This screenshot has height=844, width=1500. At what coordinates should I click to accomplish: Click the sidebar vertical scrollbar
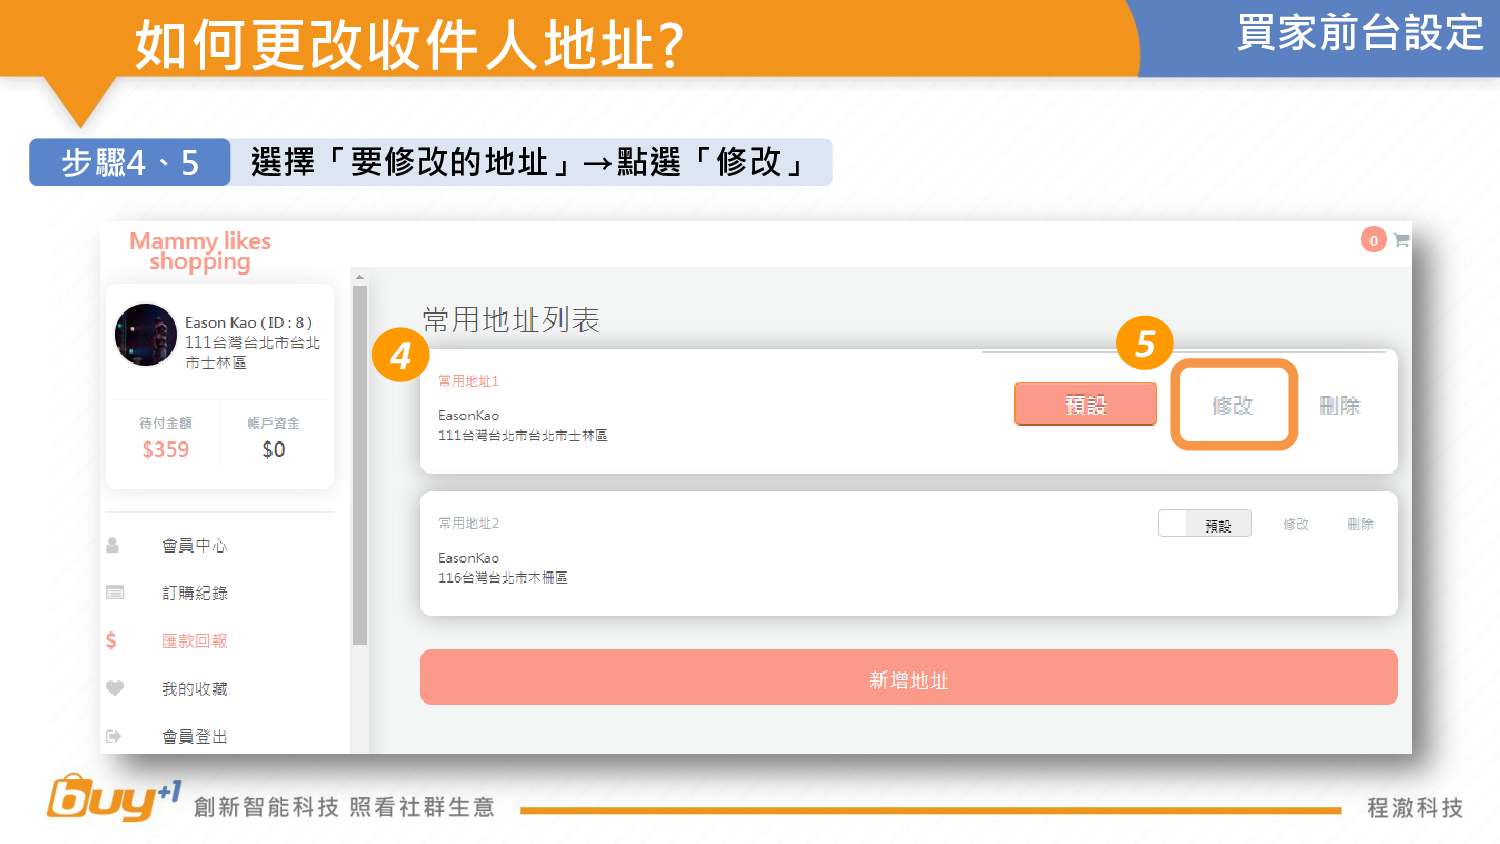(x=360, y=465)
